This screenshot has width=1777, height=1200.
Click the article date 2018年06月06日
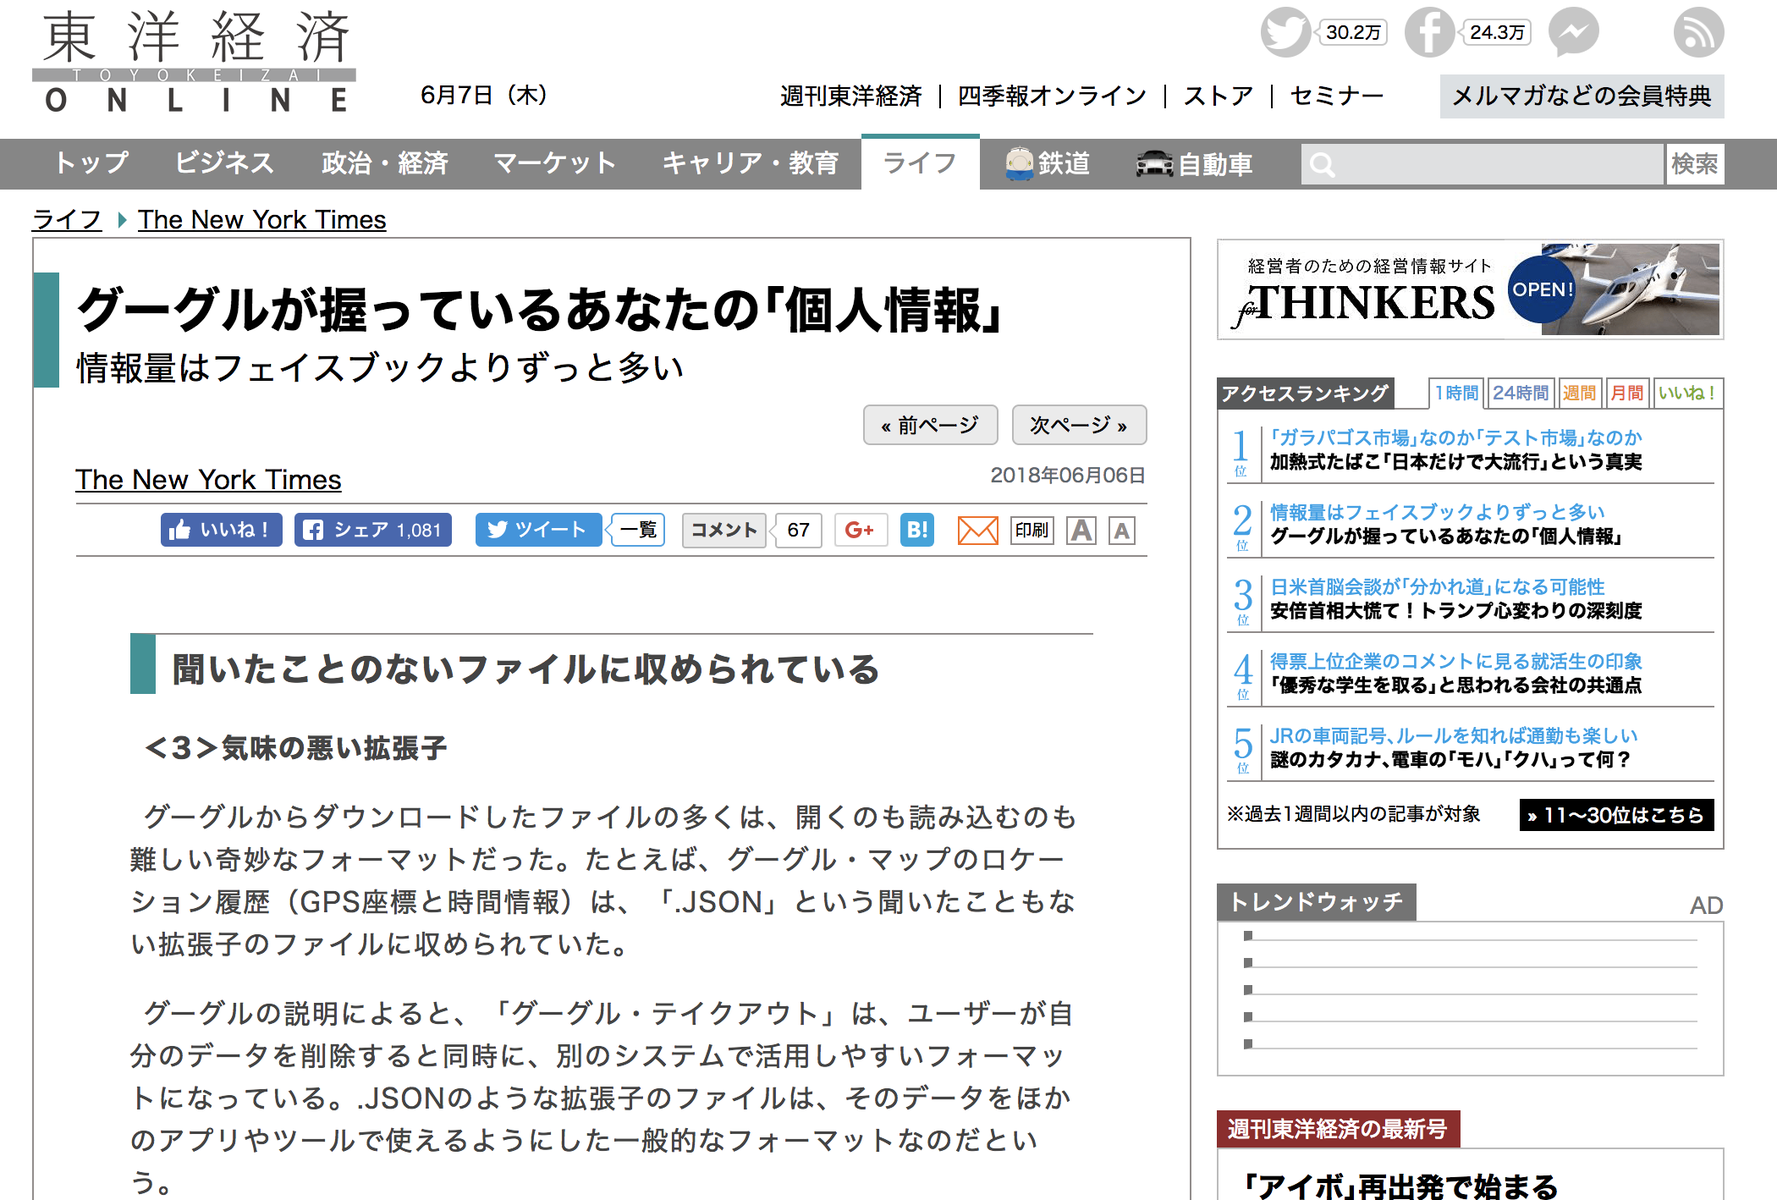(1068, 475)
